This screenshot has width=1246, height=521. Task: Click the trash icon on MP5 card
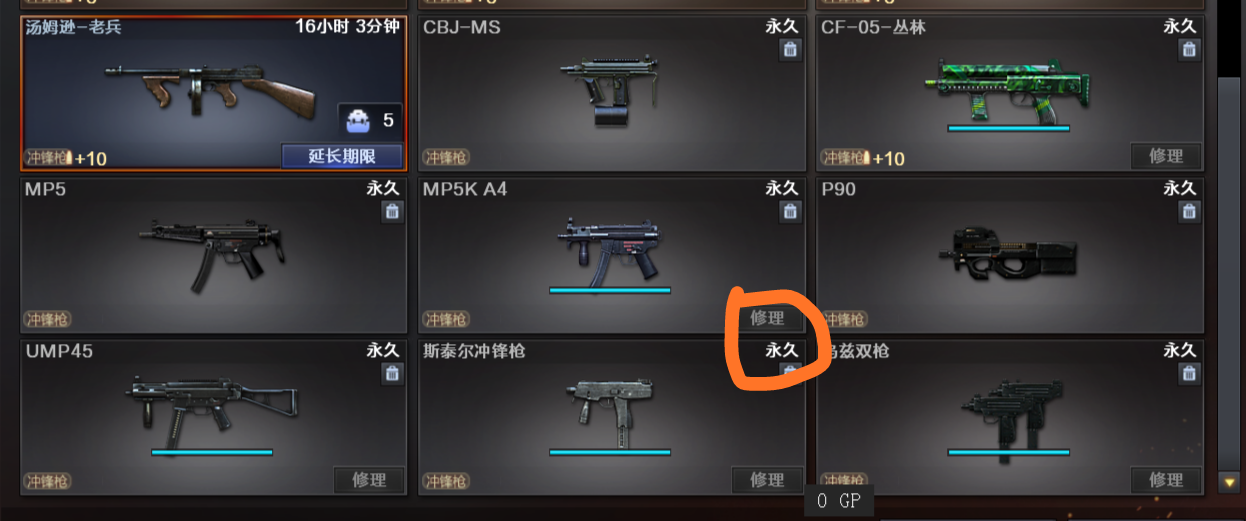[393, 211]
